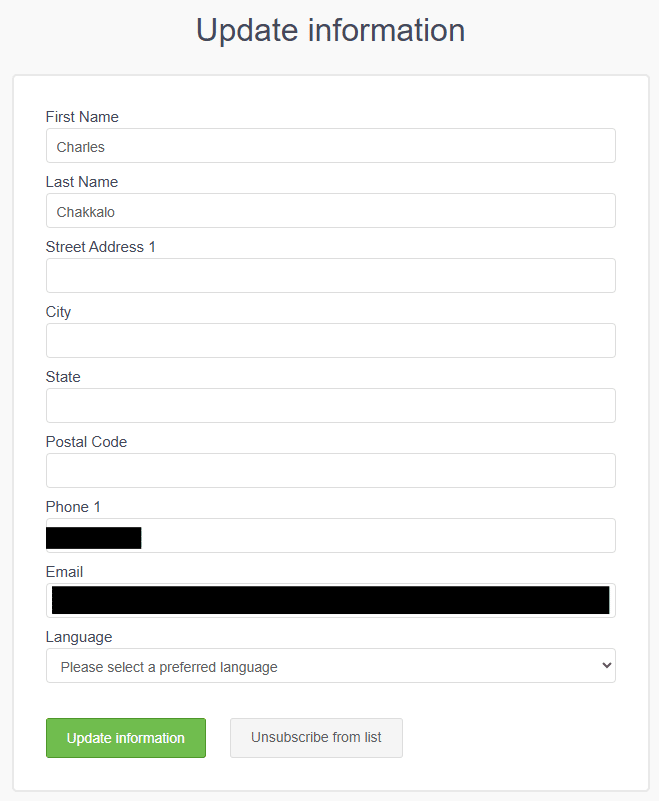
Task: Click the Street Address 1 input field
Action: click(330, 276)
